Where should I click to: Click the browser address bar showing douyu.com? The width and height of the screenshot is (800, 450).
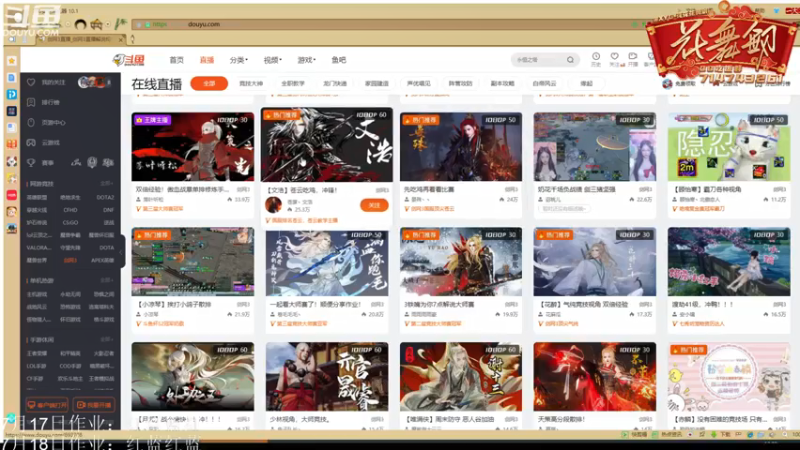pyautogui.click(x=383, y=24)
